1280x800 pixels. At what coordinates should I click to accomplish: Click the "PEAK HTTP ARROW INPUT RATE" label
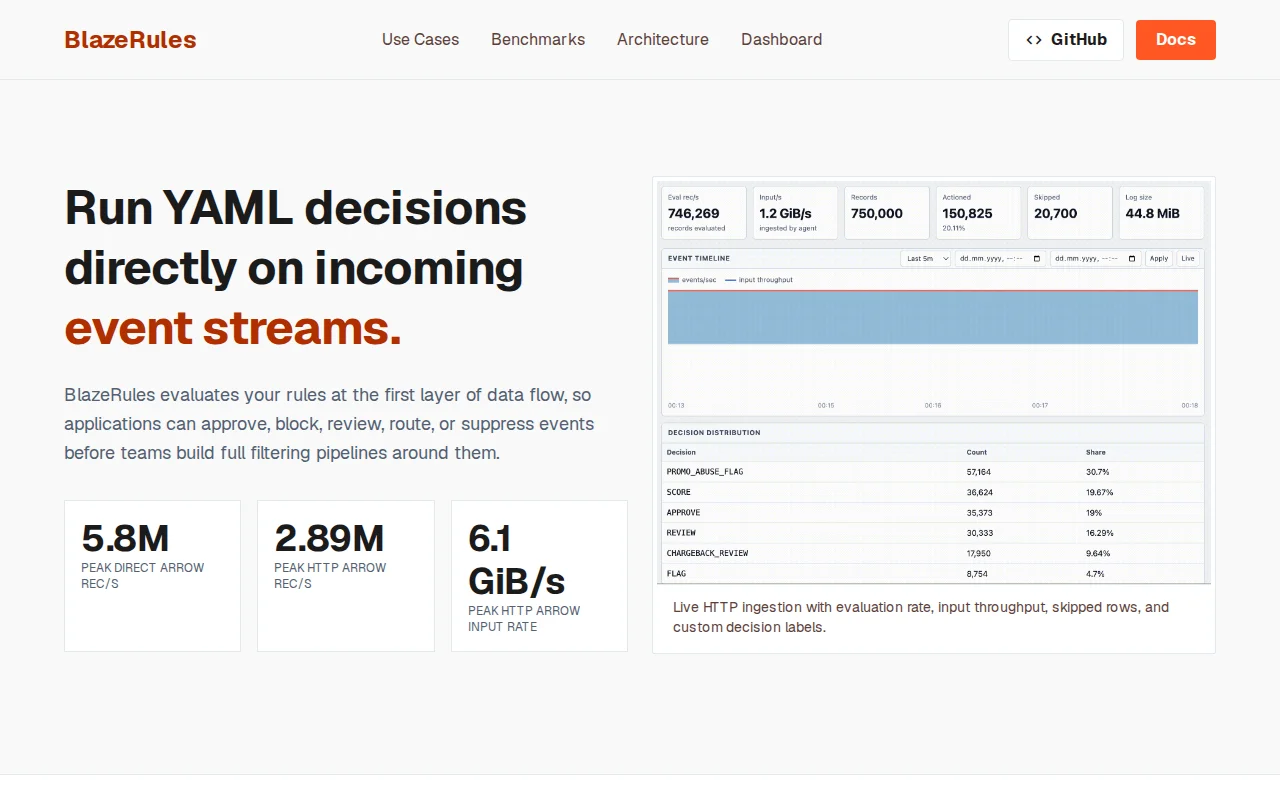[x=524, y=618]
